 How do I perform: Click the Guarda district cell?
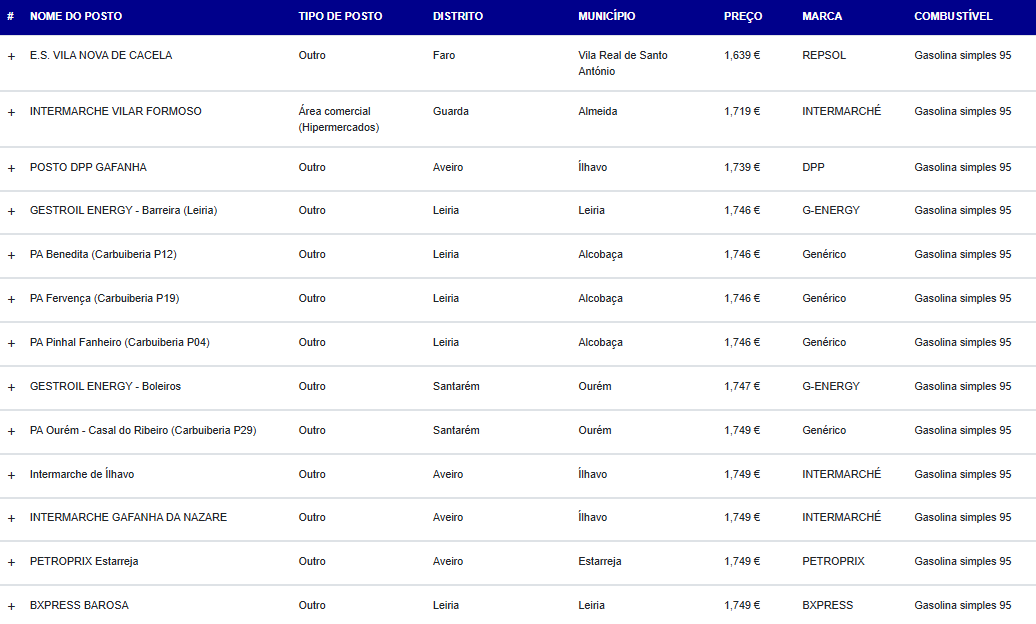[x=451, y=112]
